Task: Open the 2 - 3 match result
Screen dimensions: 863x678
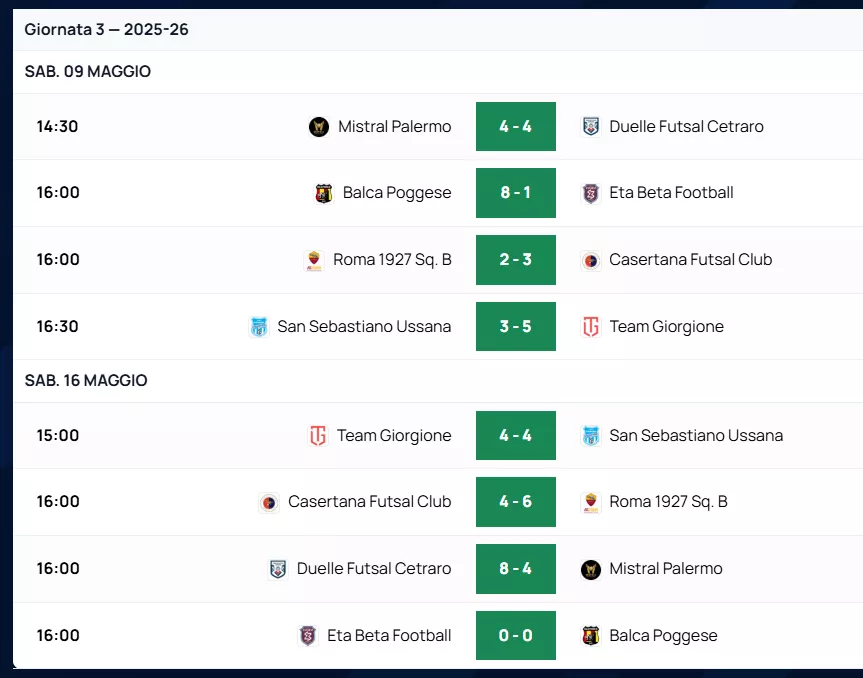Action: tap(516, 260)
